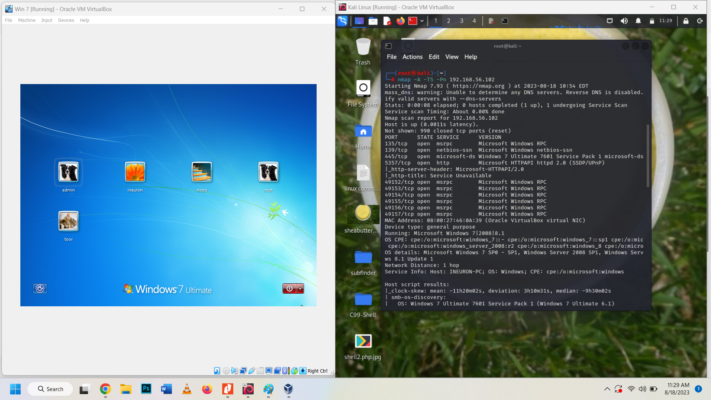Screen dimensions: 711x400
Task: Click the Windows Start button on host taskbar
Action: (15, 389)
